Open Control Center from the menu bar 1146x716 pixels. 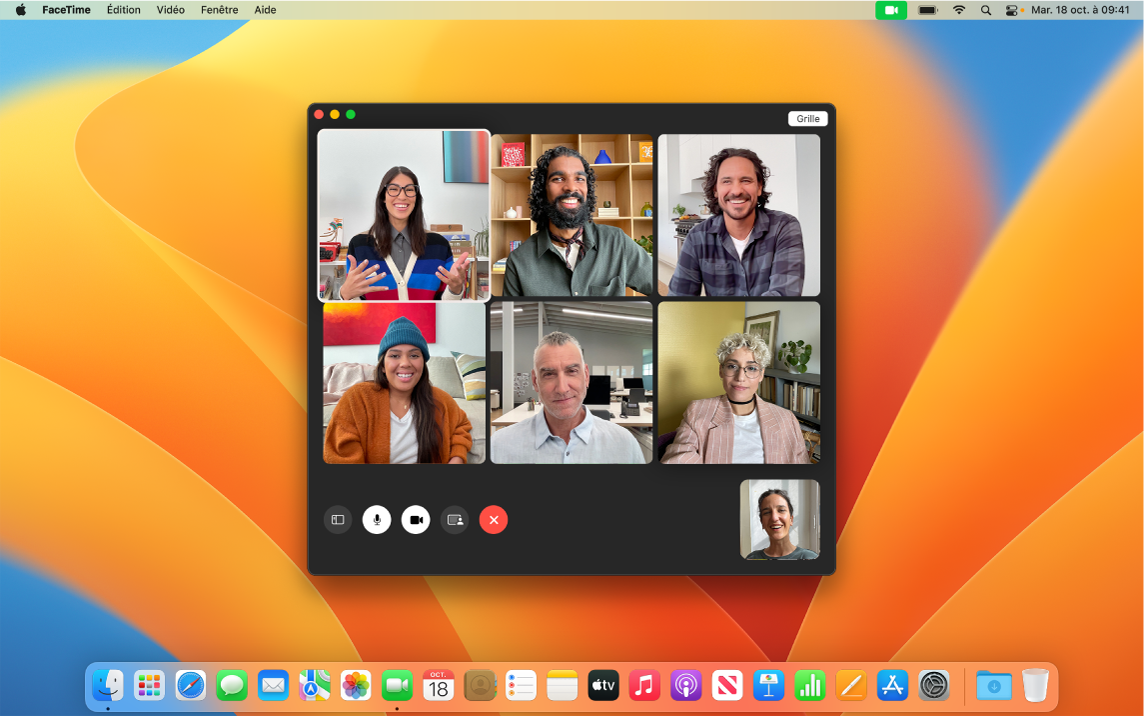click(x=1011, y=10)
